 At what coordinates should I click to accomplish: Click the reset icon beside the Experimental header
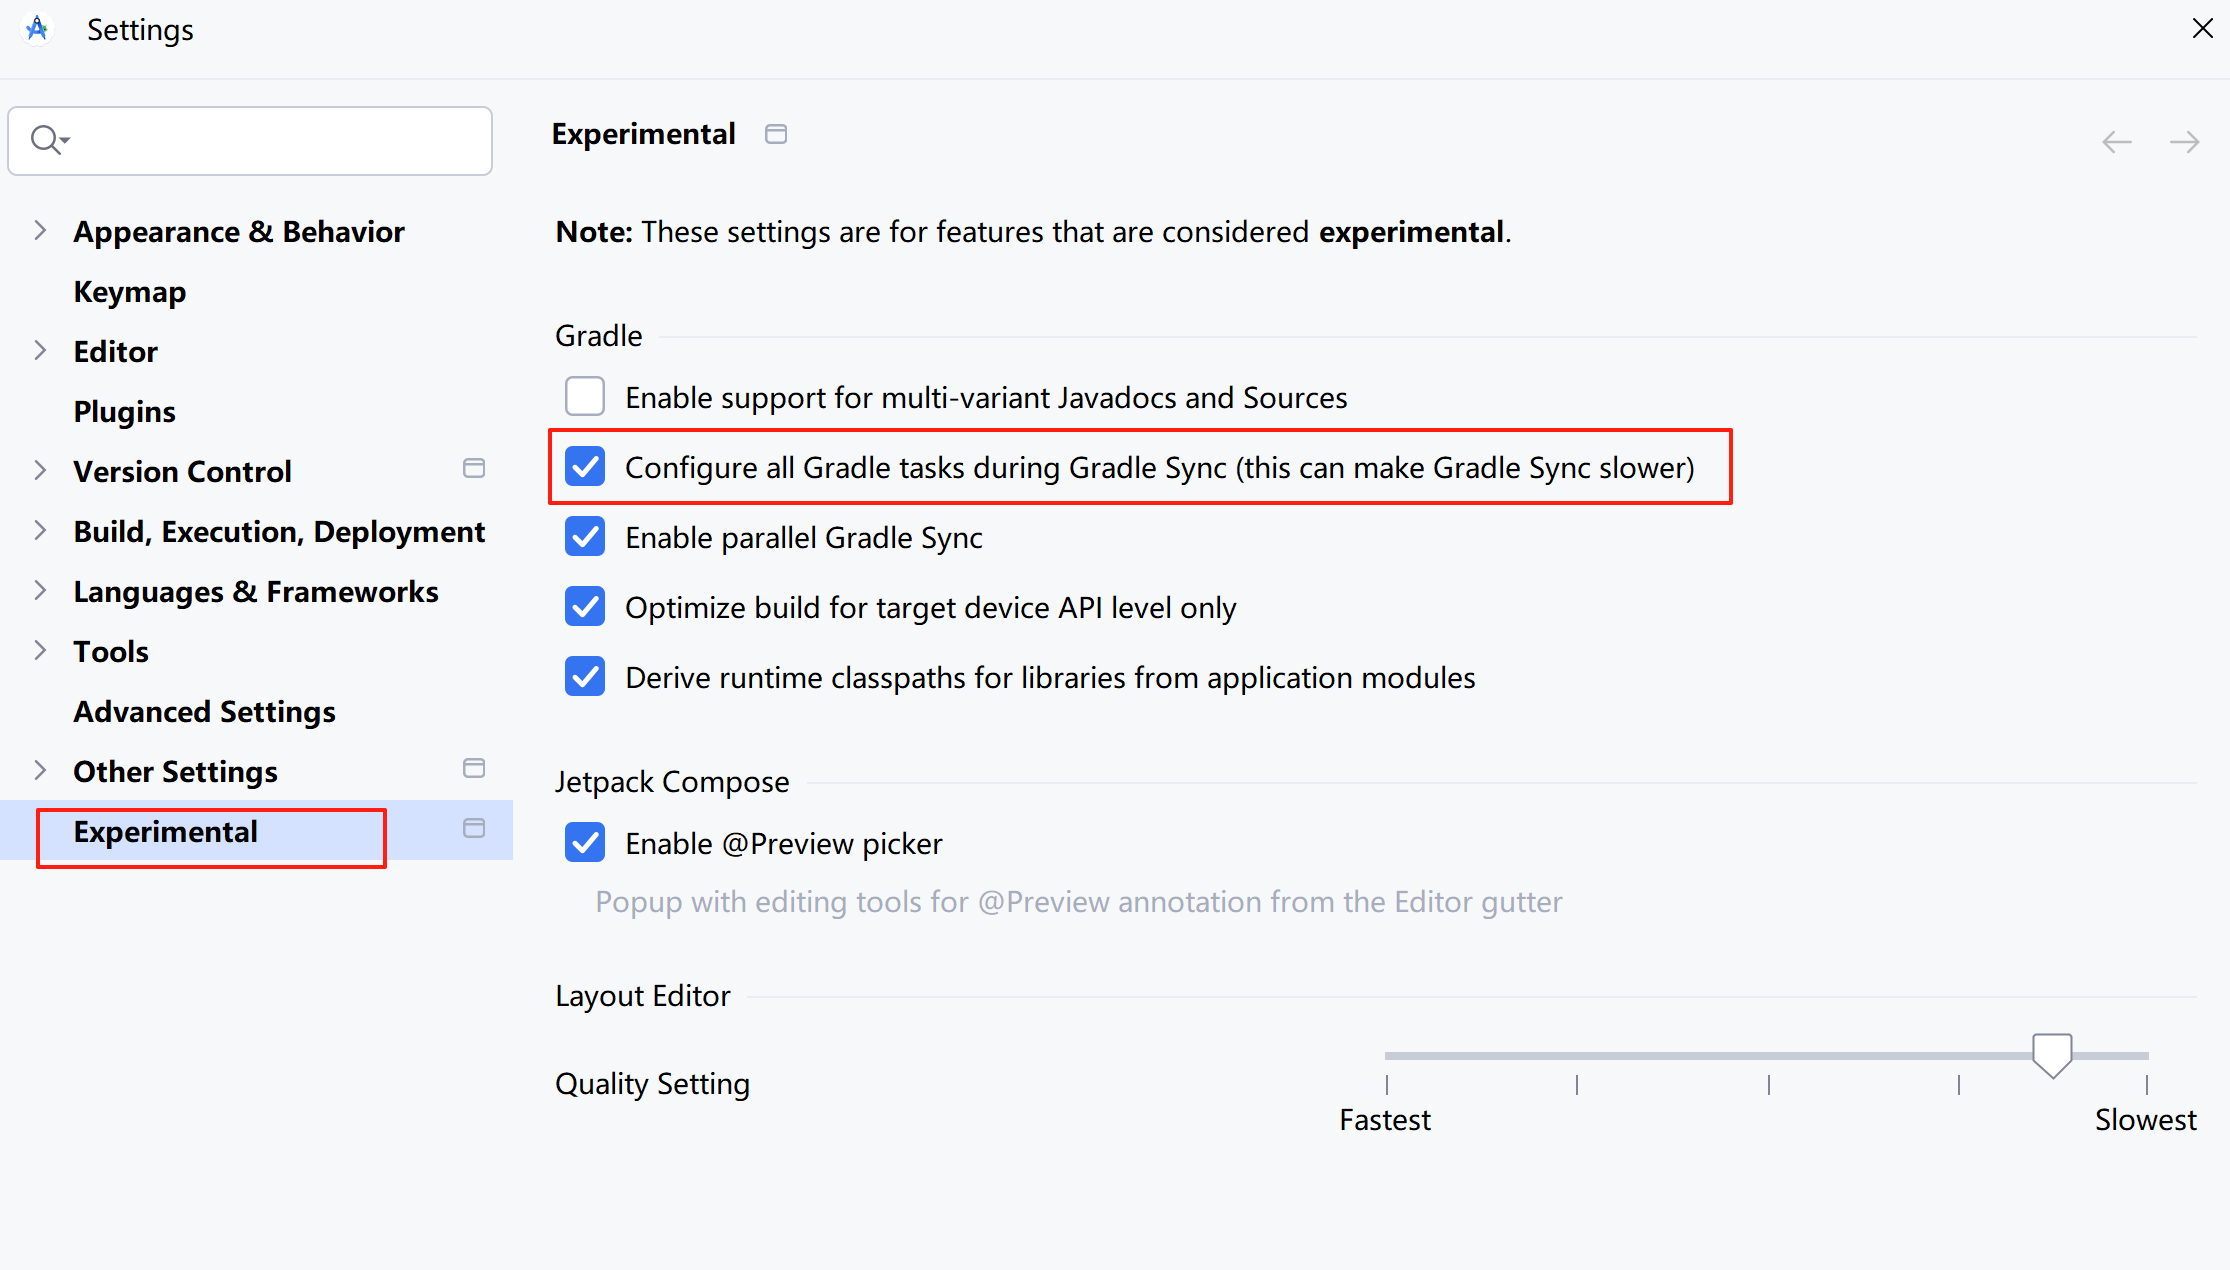click(777, 133)
